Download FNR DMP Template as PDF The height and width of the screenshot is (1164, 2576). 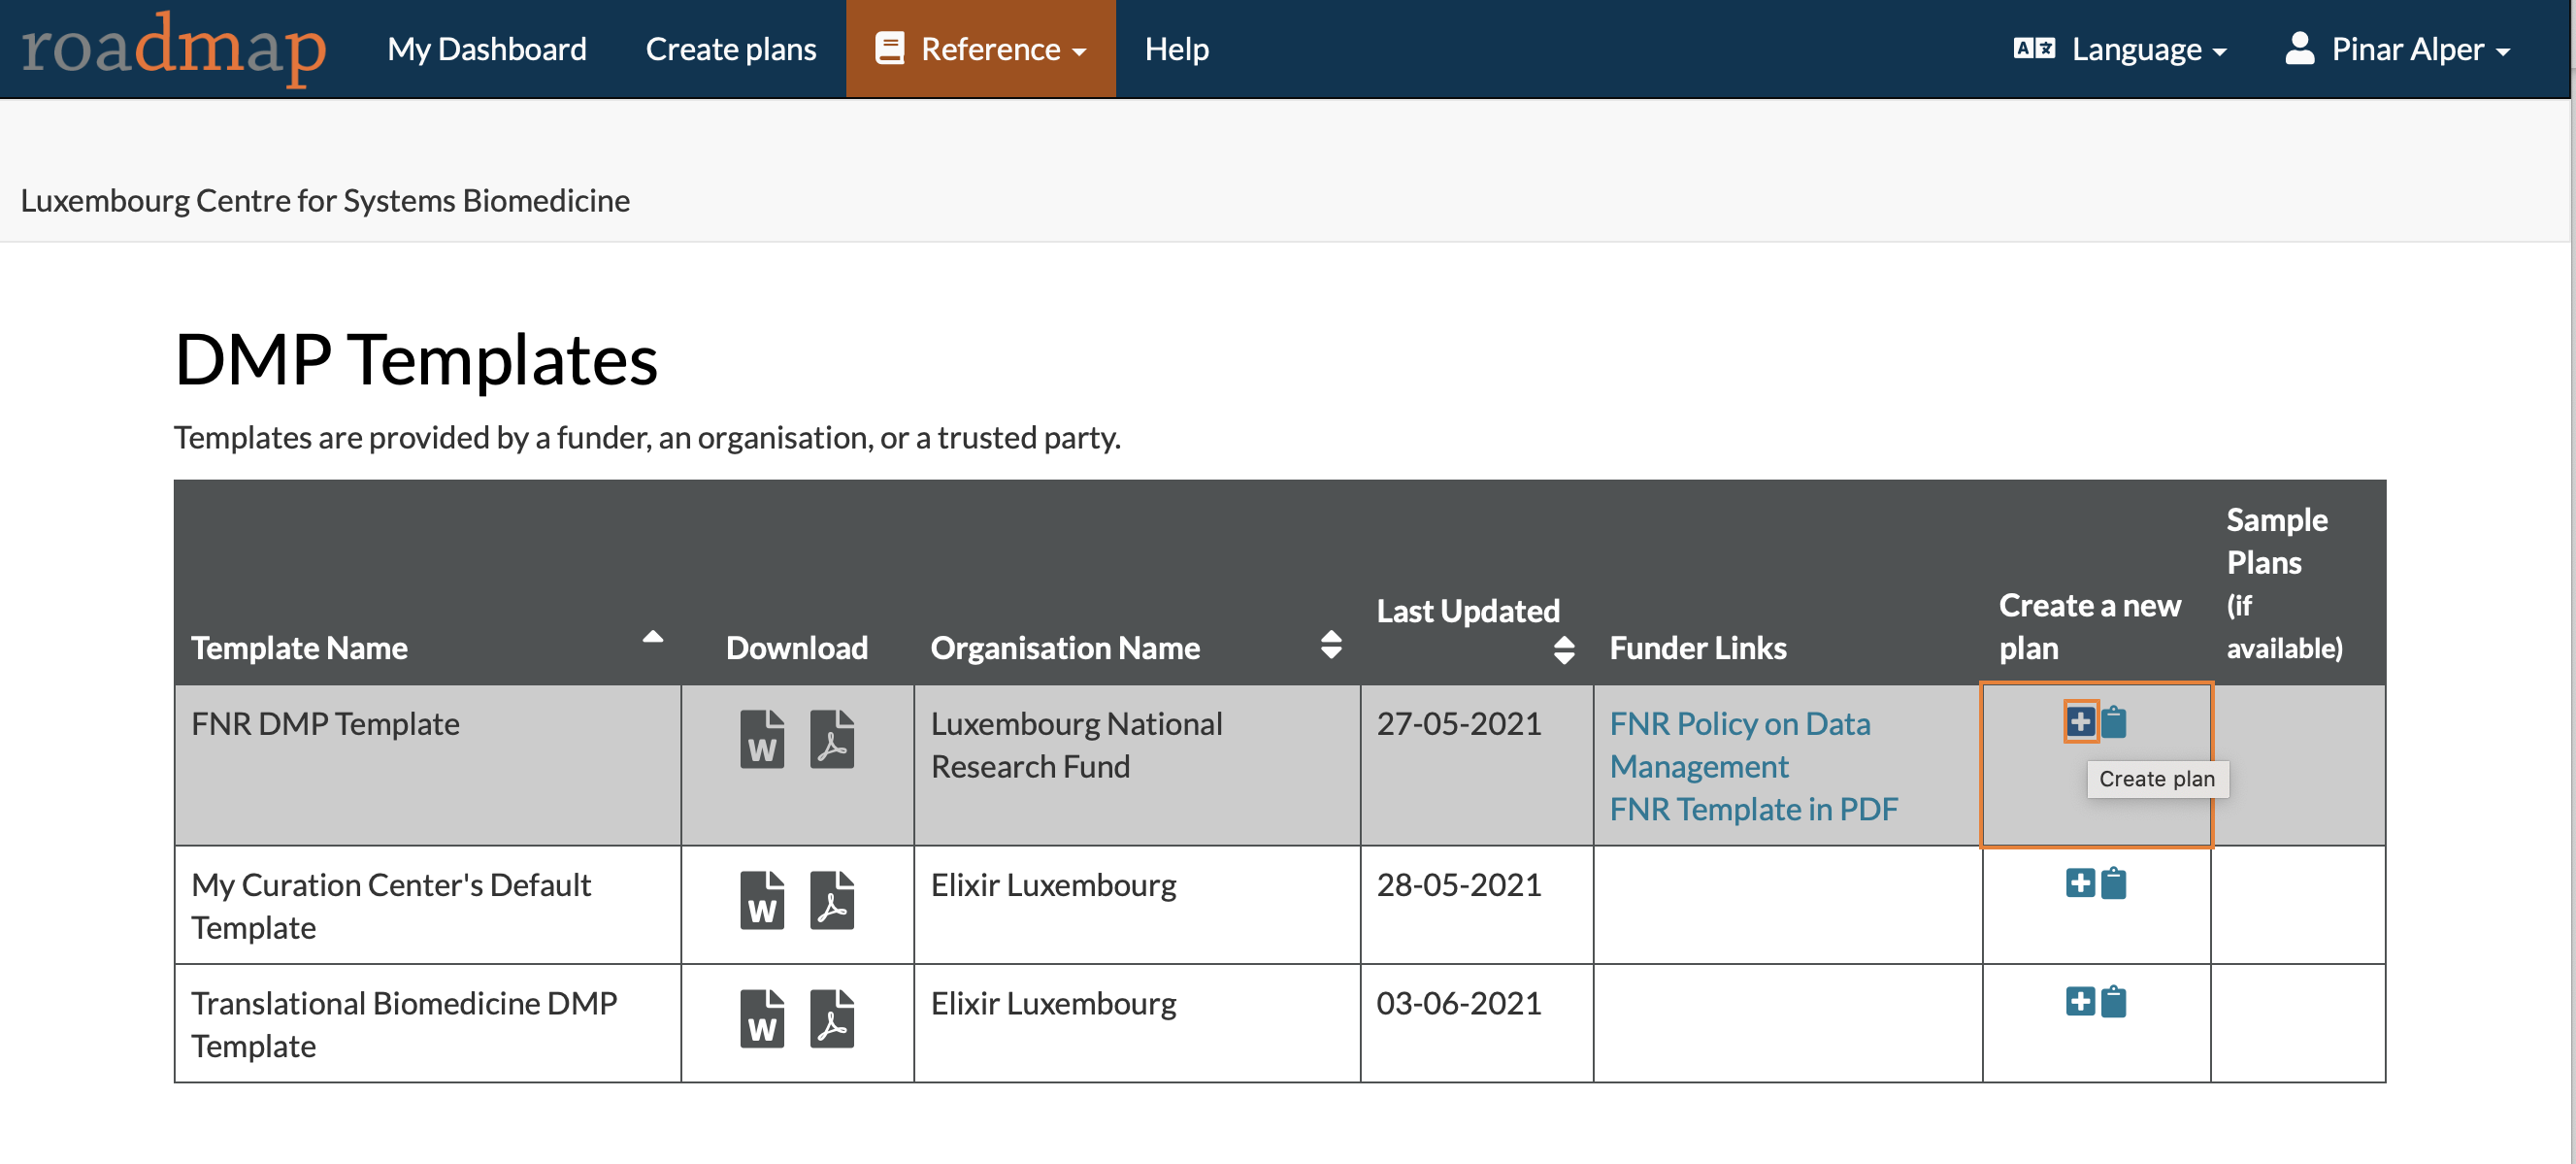[832, 739]
